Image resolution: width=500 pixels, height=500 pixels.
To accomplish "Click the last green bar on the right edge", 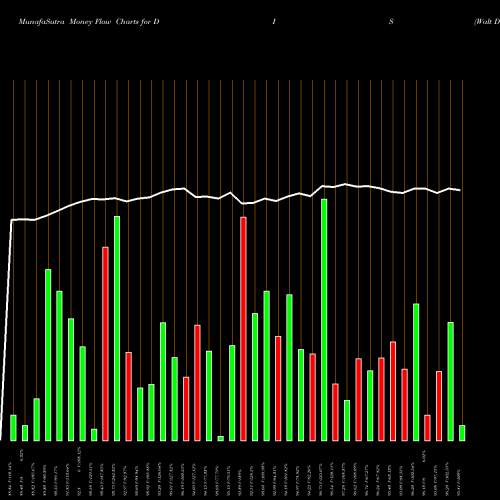I will tap(462, 433).
